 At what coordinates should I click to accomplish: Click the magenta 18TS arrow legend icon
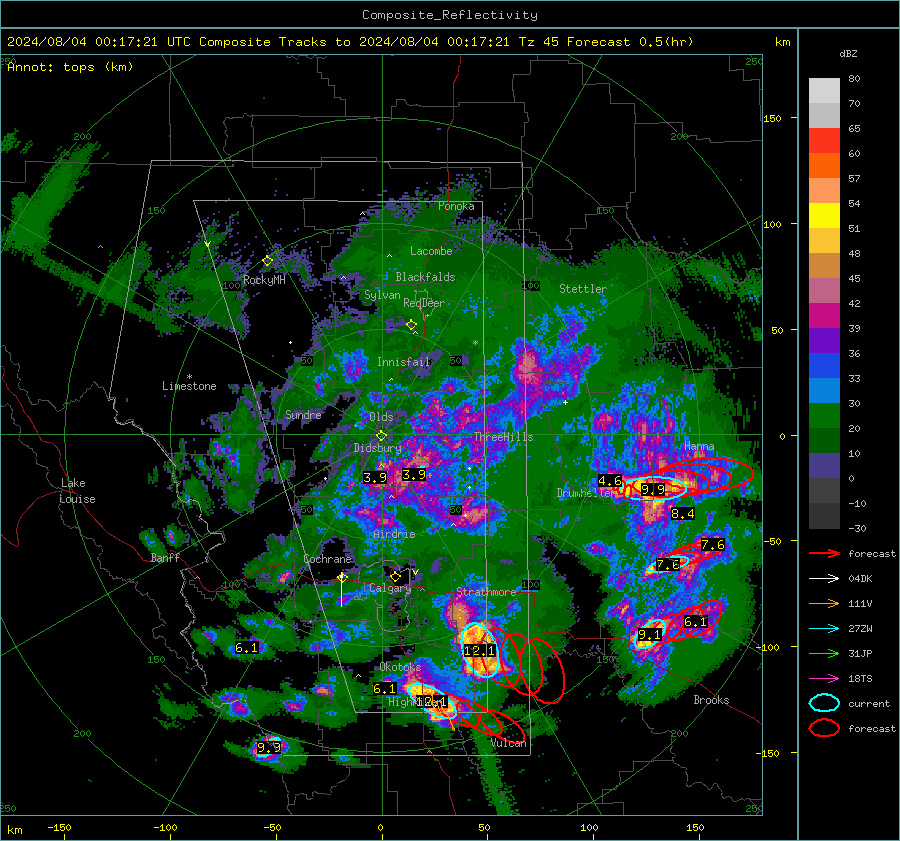[824, 679]
